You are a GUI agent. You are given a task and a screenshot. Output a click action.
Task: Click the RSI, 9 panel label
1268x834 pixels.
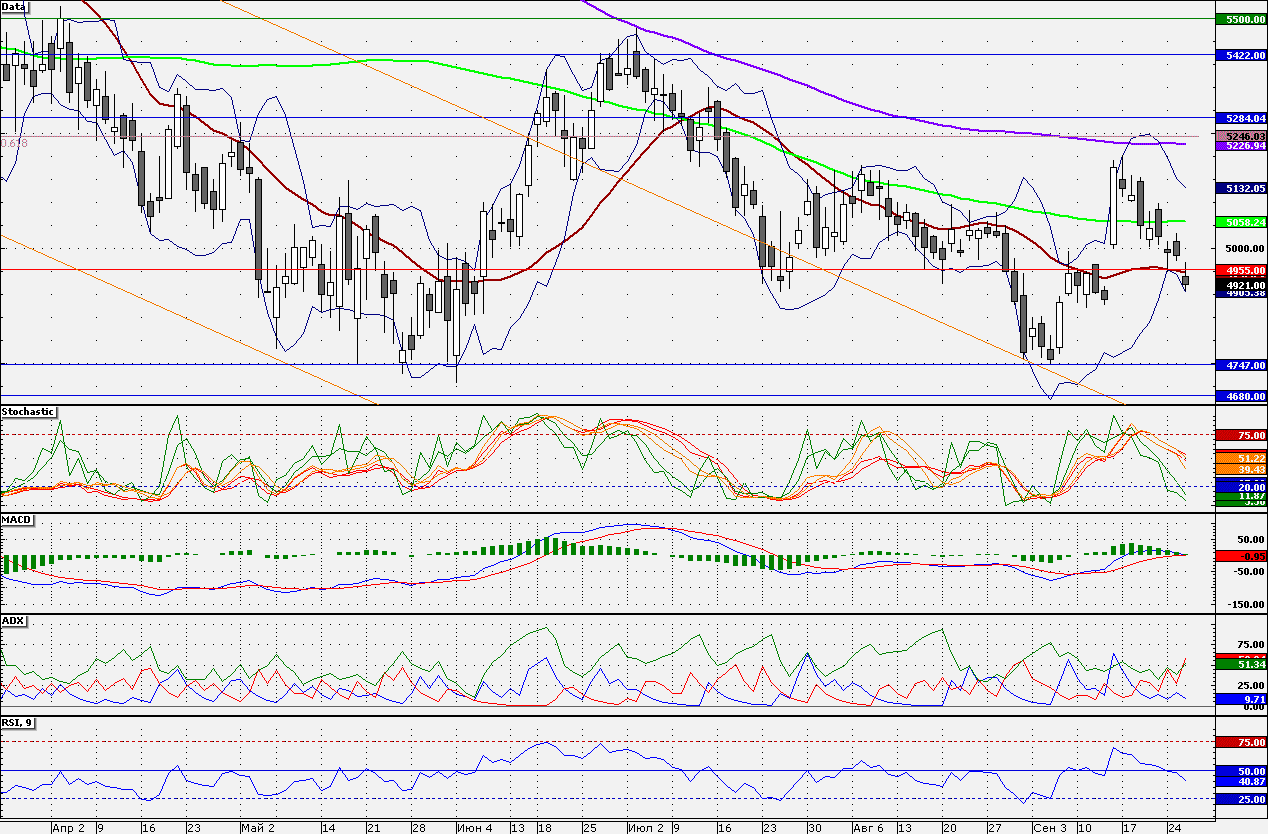19,722
